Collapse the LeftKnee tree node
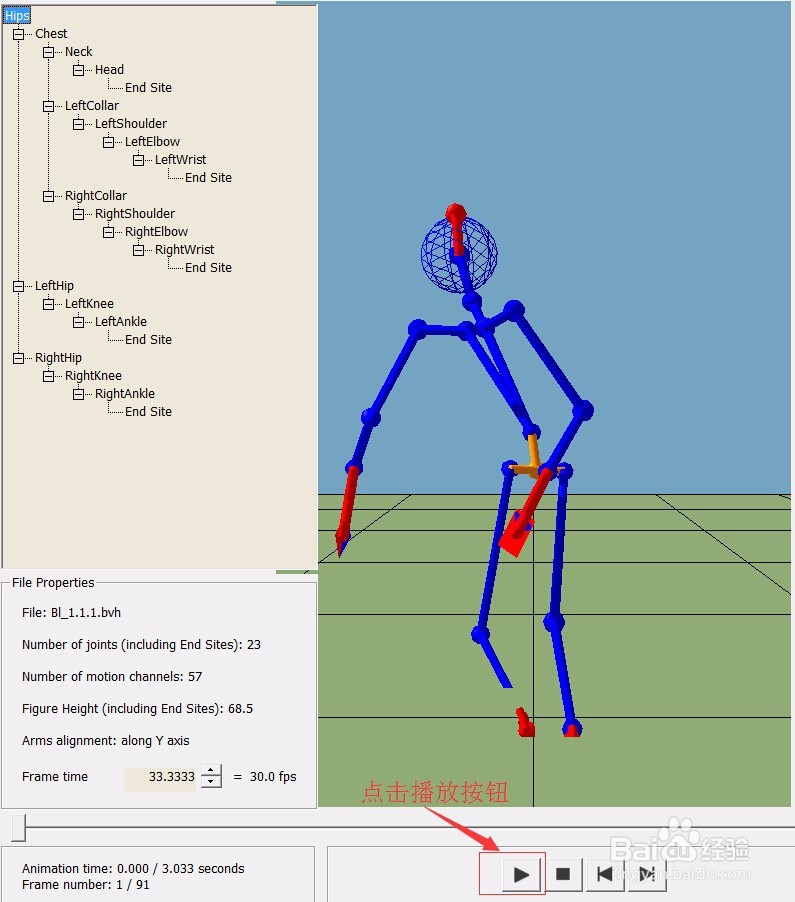795x902 pixels. click(48, 304)
